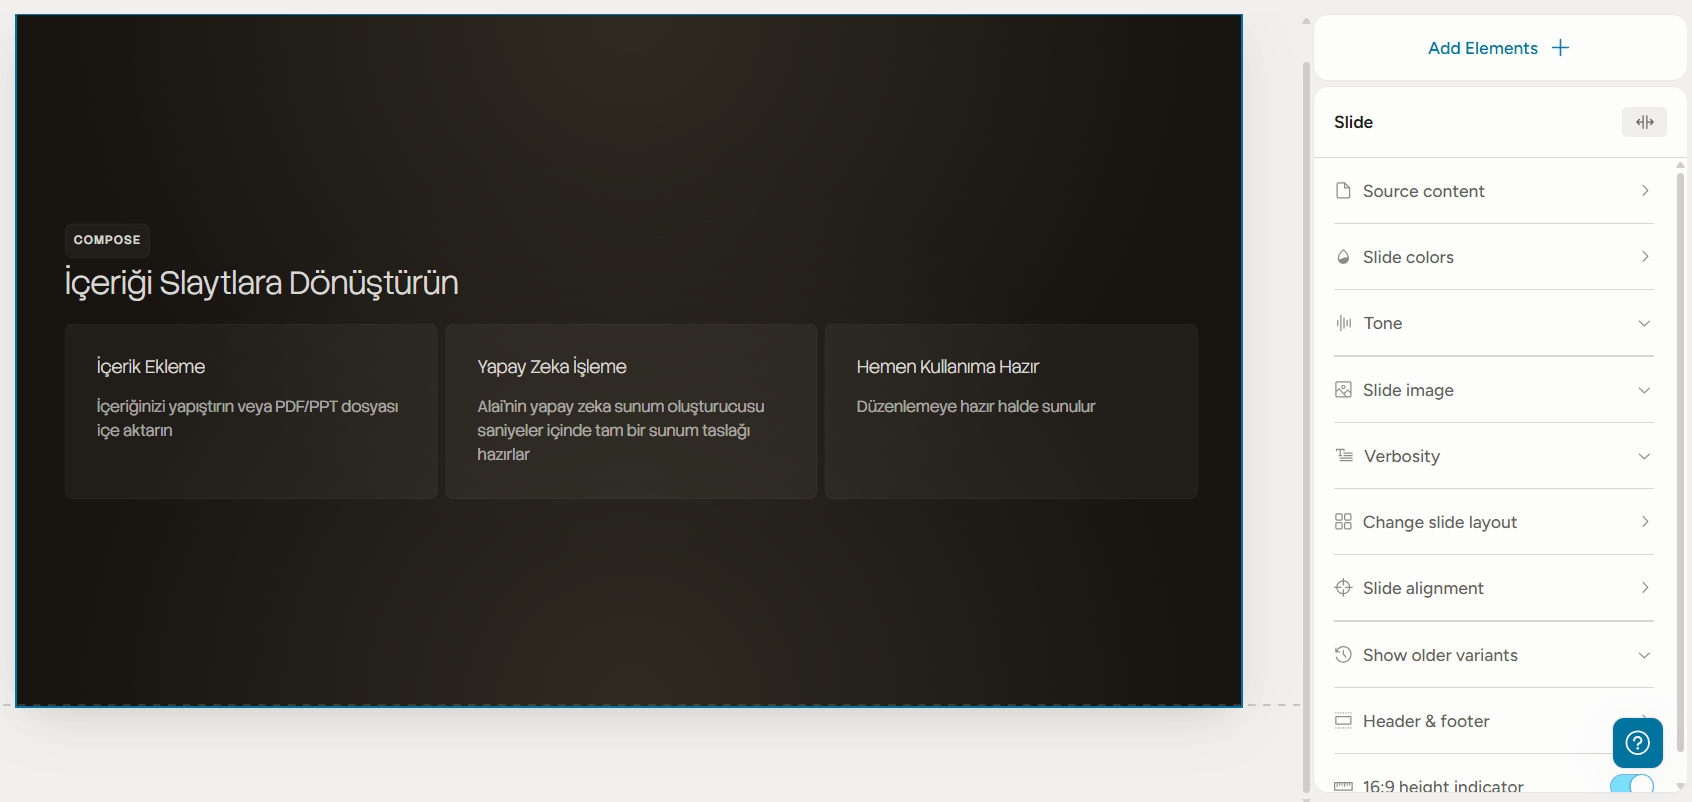Click the COMPOSE tag on the slide
Image resolution: width=1692 pixels, height=802 pixels.
[107, 240]
